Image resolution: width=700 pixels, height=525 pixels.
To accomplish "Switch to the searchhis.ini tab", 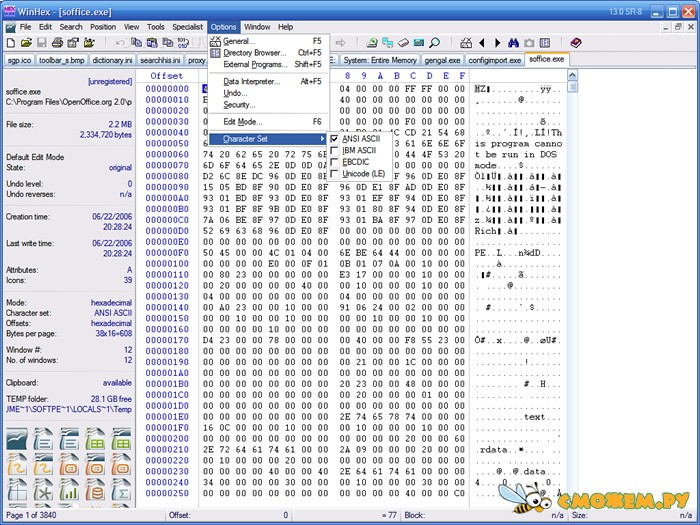I will coord(160,60).
